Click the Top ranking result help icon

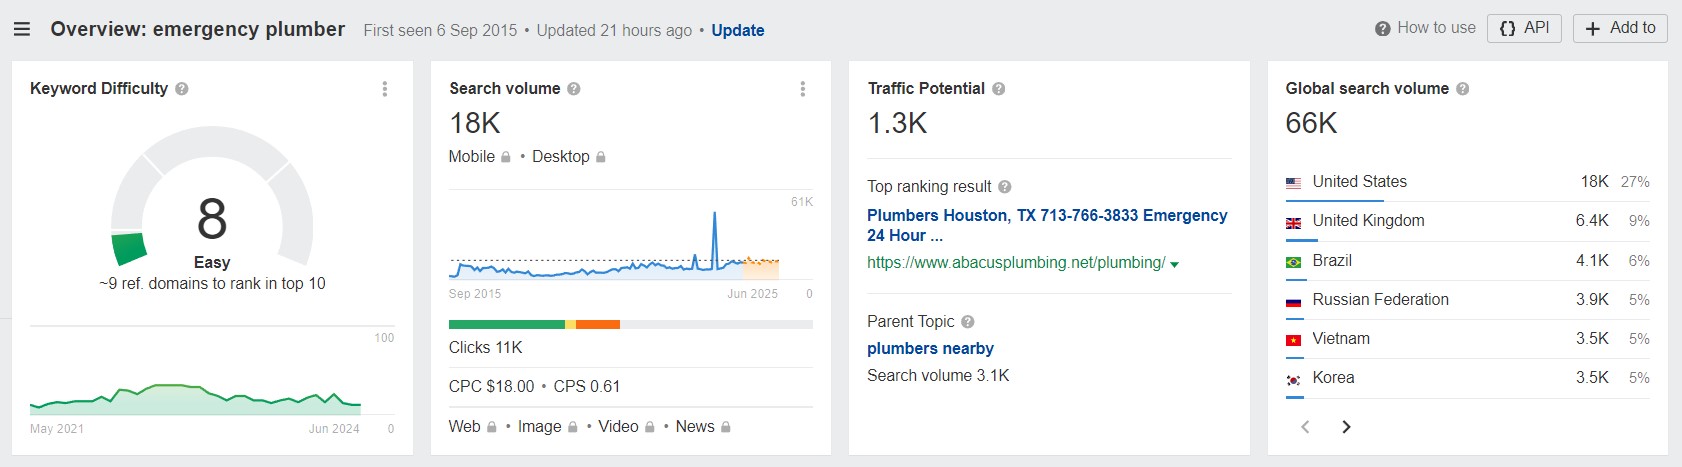1005,187
